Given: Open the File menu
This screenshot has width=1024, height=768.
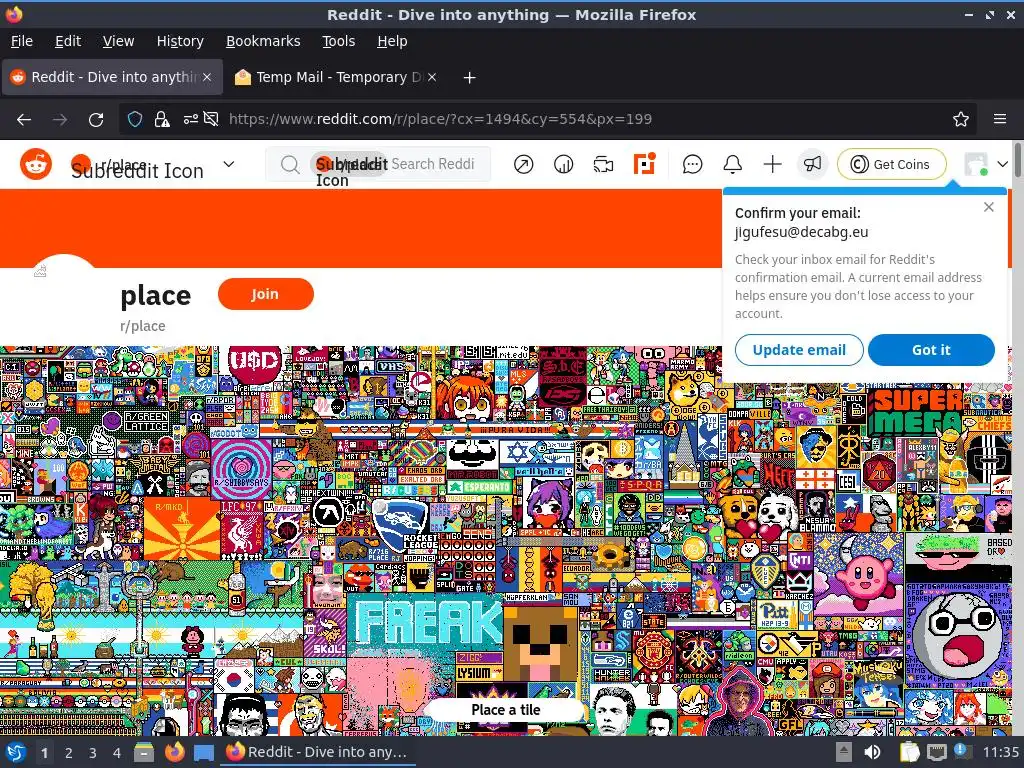Looking at the screenshot, I should point(22,41).
